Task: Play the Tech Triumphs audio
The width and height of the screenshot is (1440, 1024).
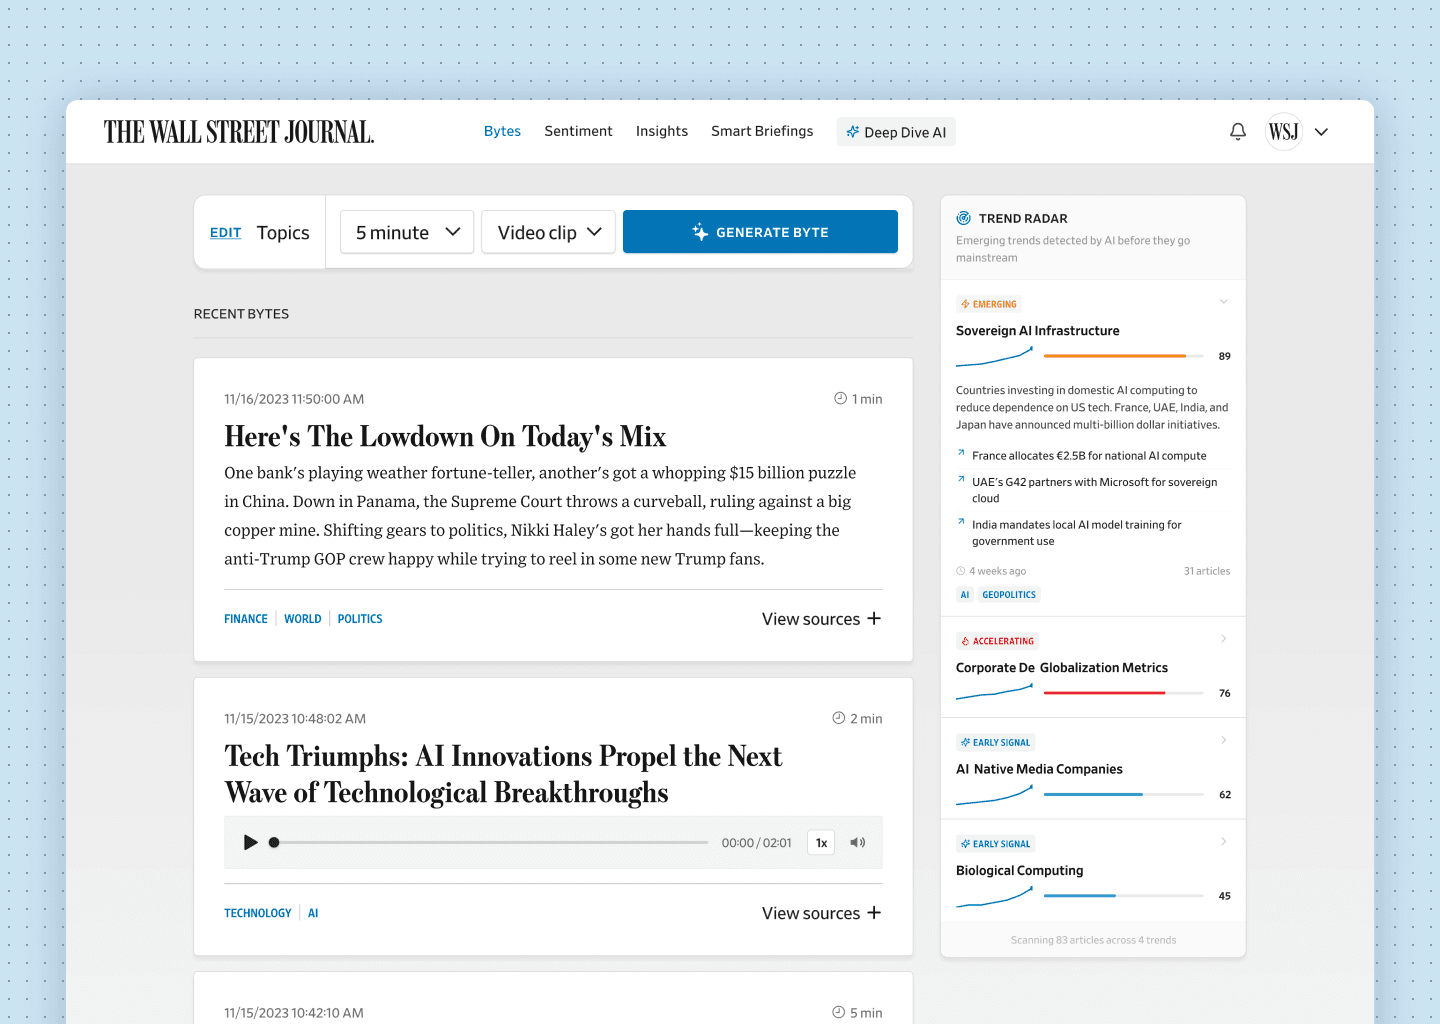Action: [x=251, y=843]
